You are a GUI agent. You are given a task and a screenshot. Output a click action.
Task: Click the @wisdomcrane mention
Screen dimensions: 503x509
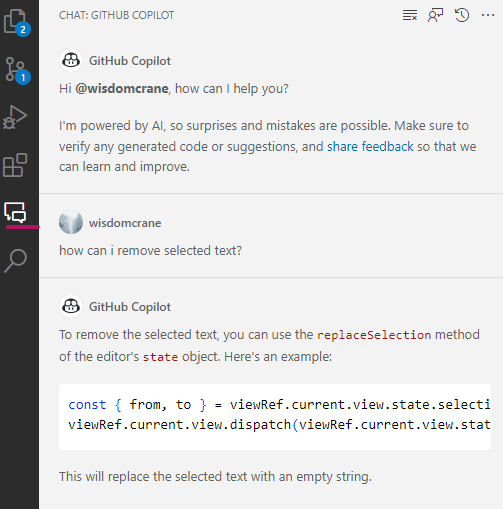[122, 88]
